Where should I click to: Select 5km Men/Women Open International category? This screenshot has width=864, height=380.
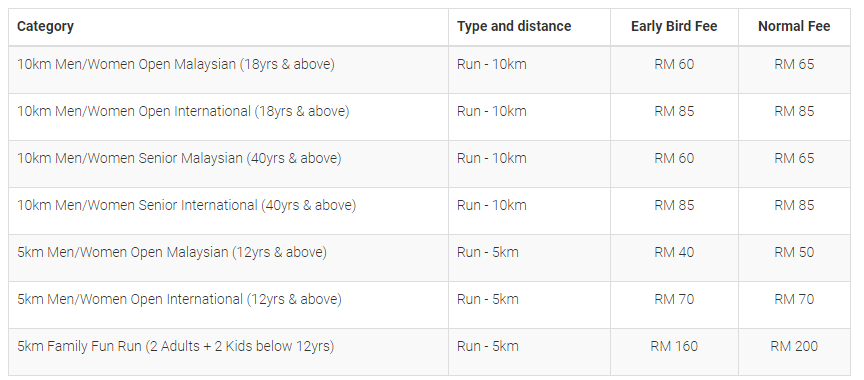[179, 299]
